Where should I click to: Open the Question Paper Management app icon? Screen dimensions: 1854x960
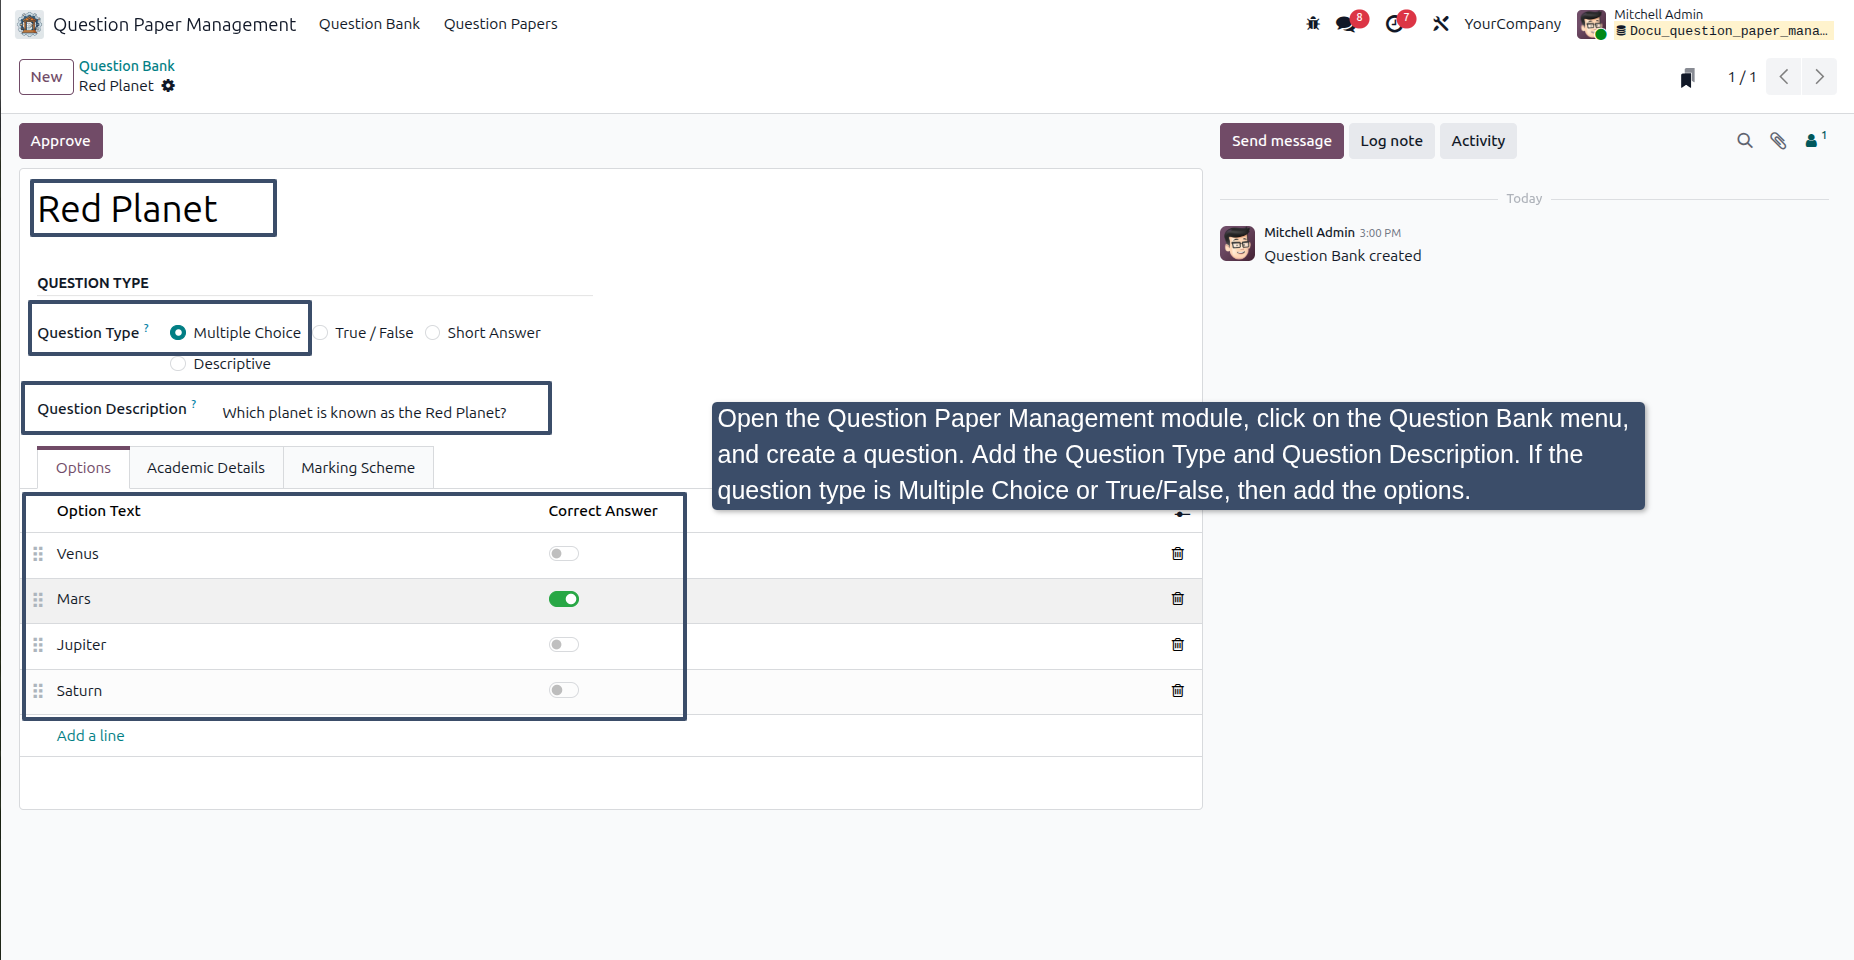click(x=30, y=24)
